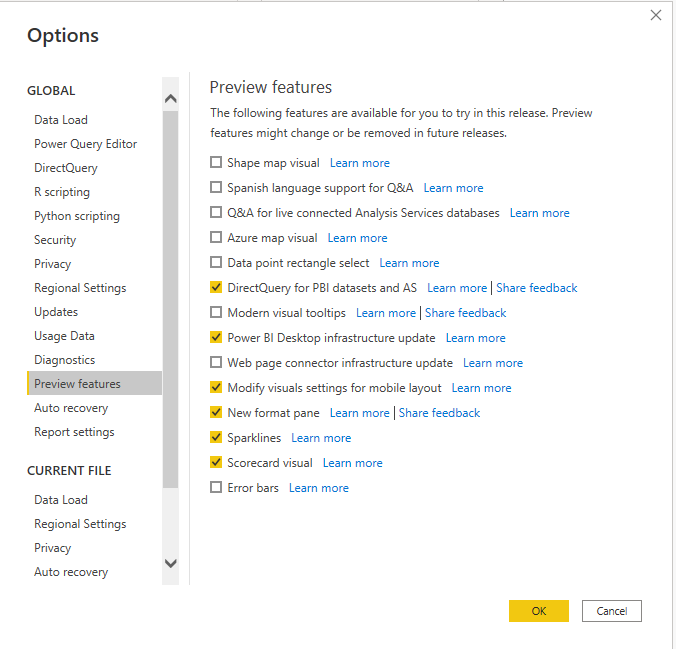The height and width of the screenshot is (649, 676).
Task: Open Learn more for Spanish language support
Action: (x=453, y=188)
